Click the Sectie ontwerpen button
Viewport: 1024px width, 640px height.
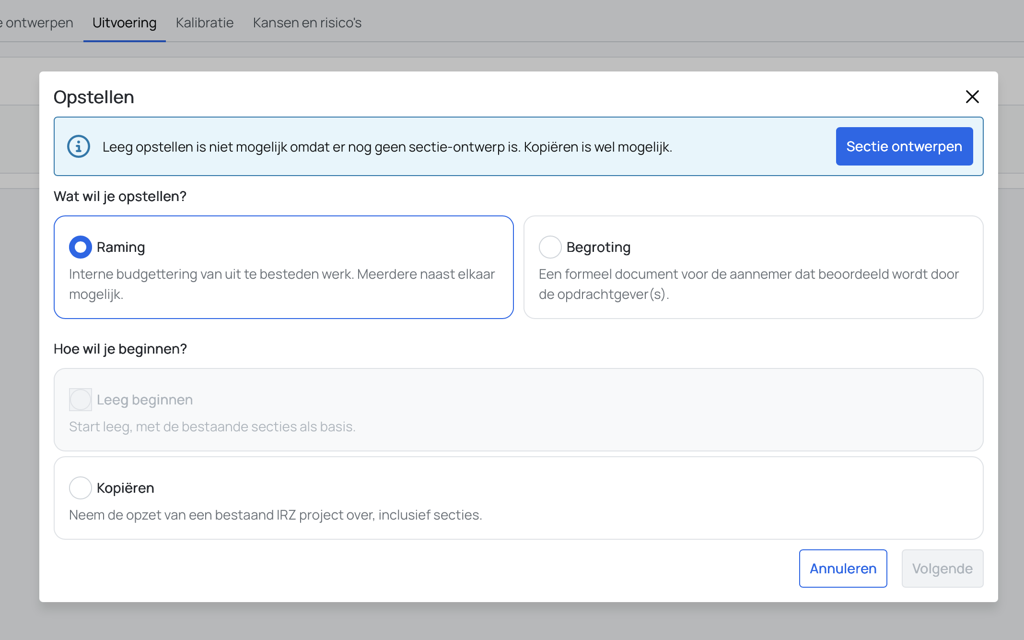(904, 146)
